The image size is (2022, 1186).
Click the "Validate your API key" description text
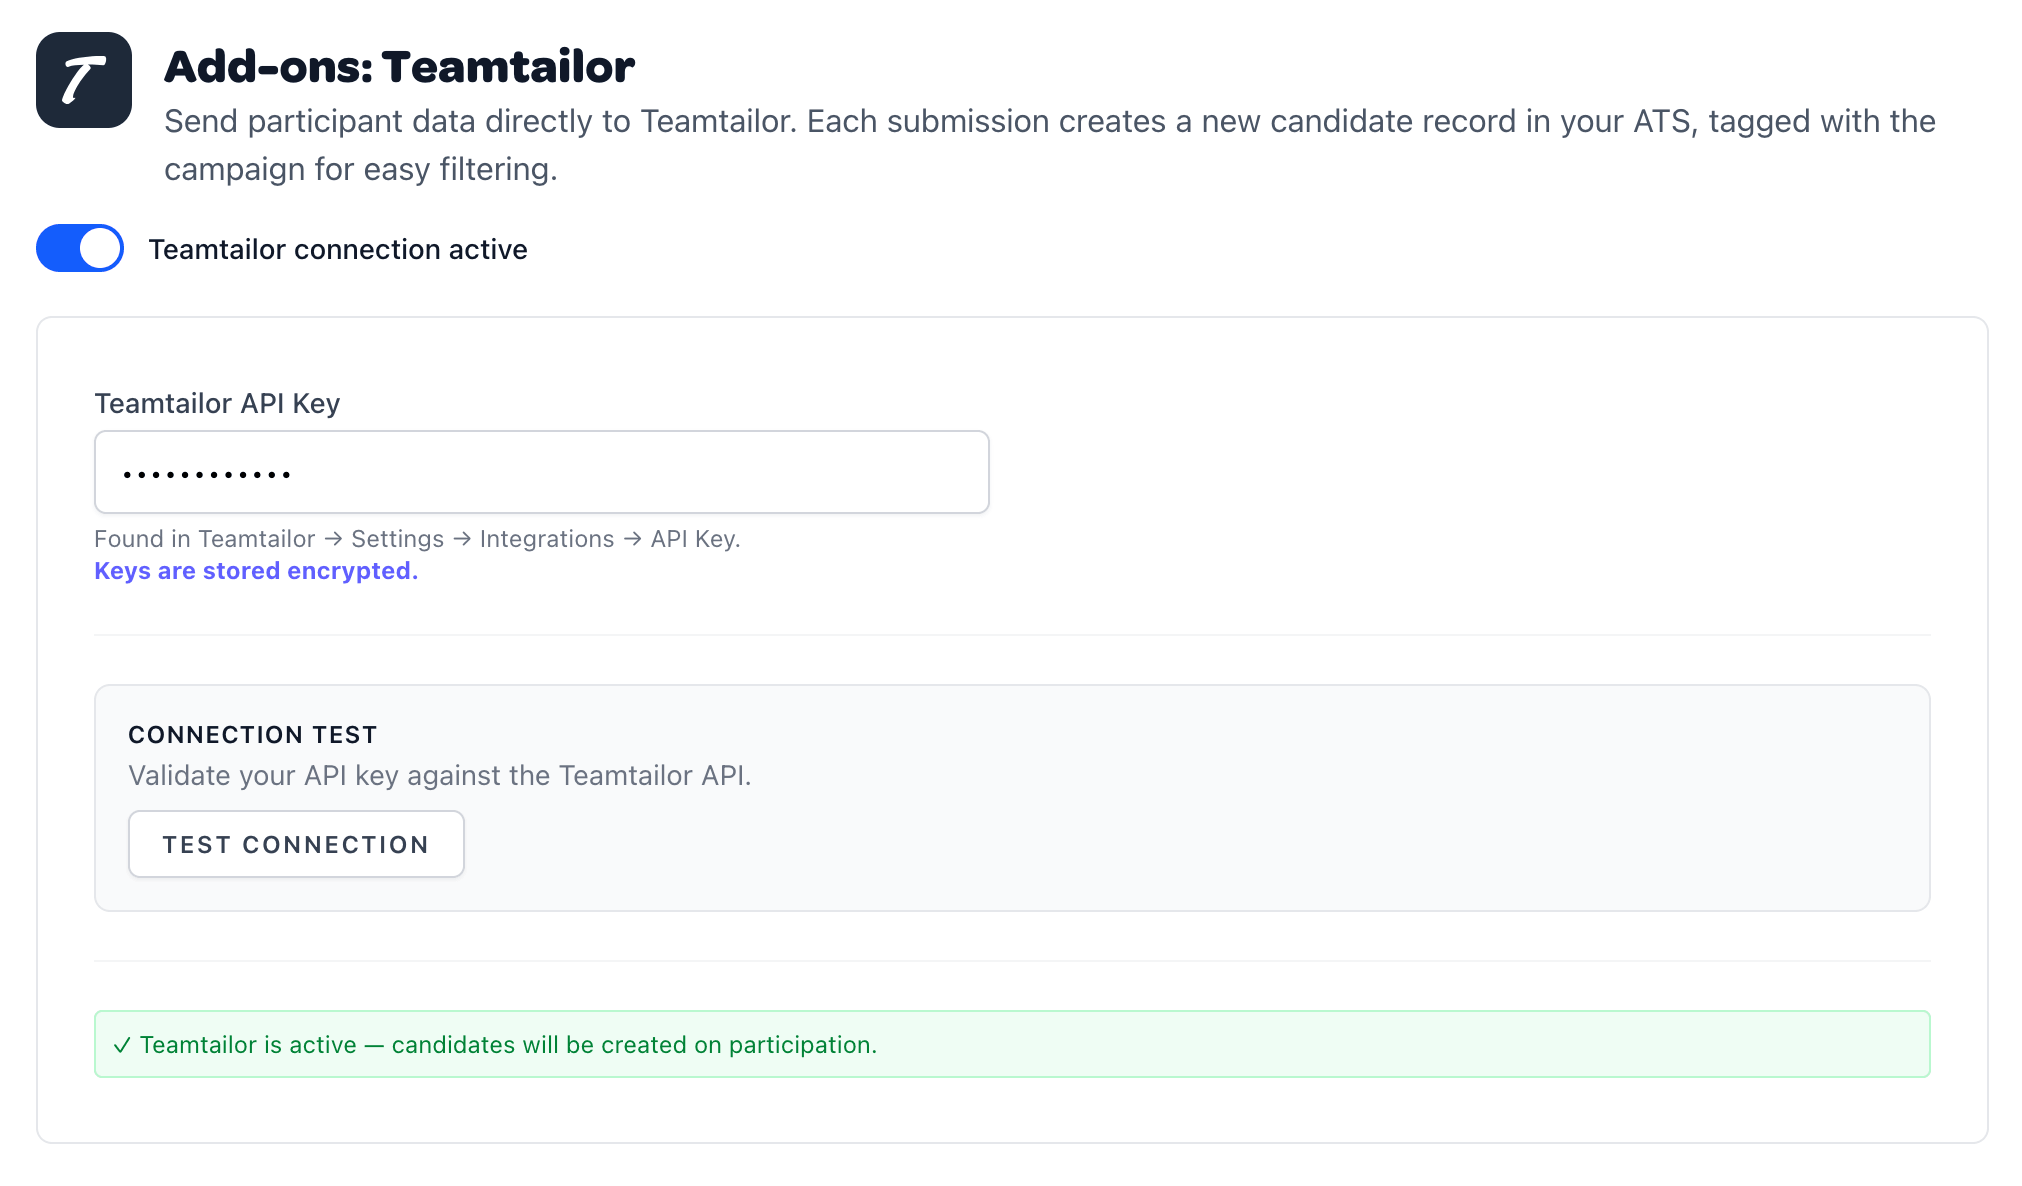(439, 776)
